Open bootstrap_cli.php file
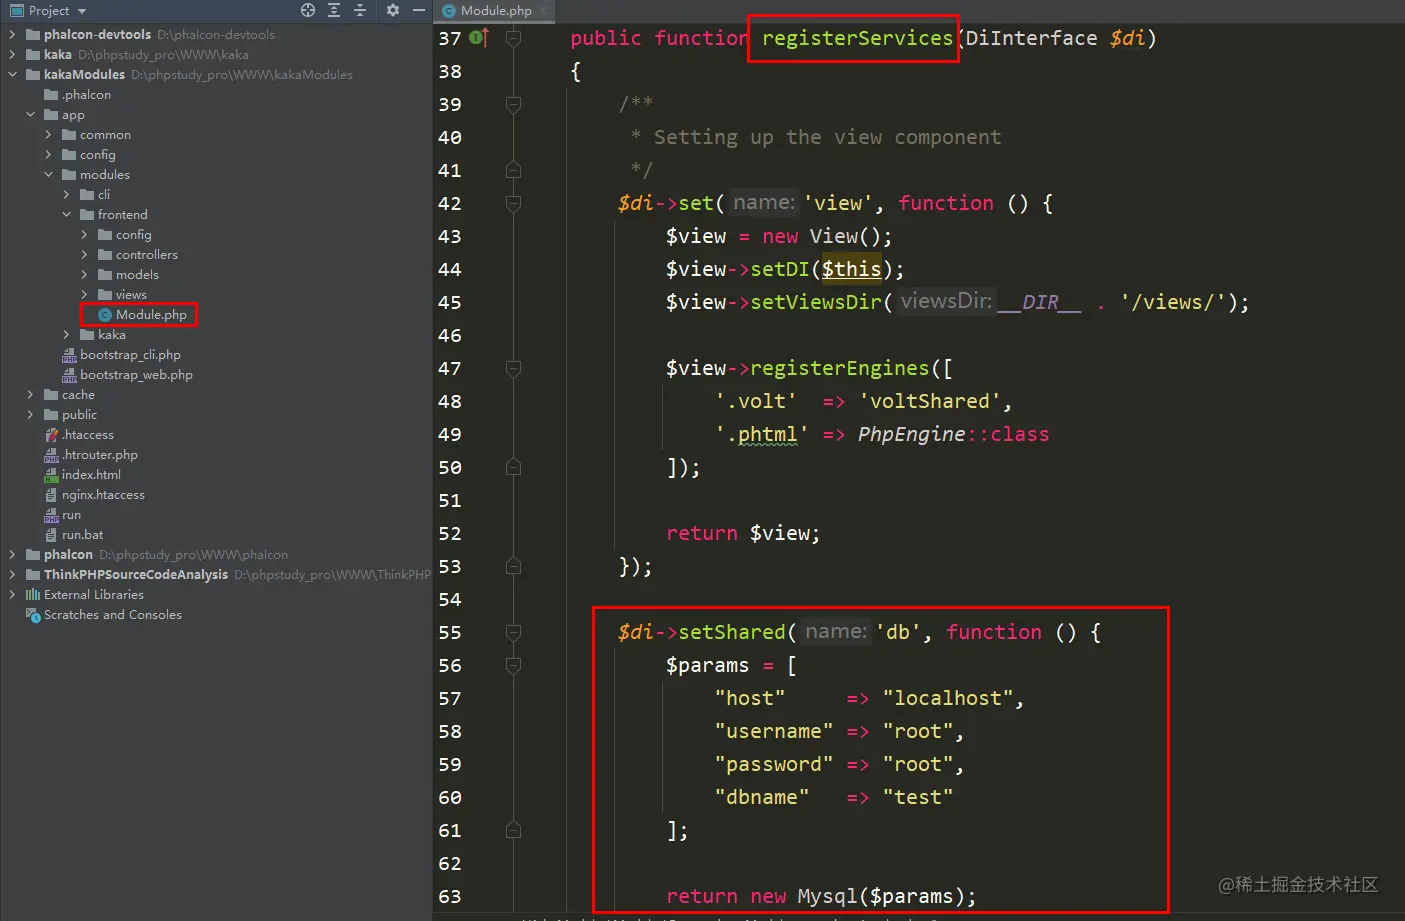Screen dimensions: 1405x921 click(121, 354)
